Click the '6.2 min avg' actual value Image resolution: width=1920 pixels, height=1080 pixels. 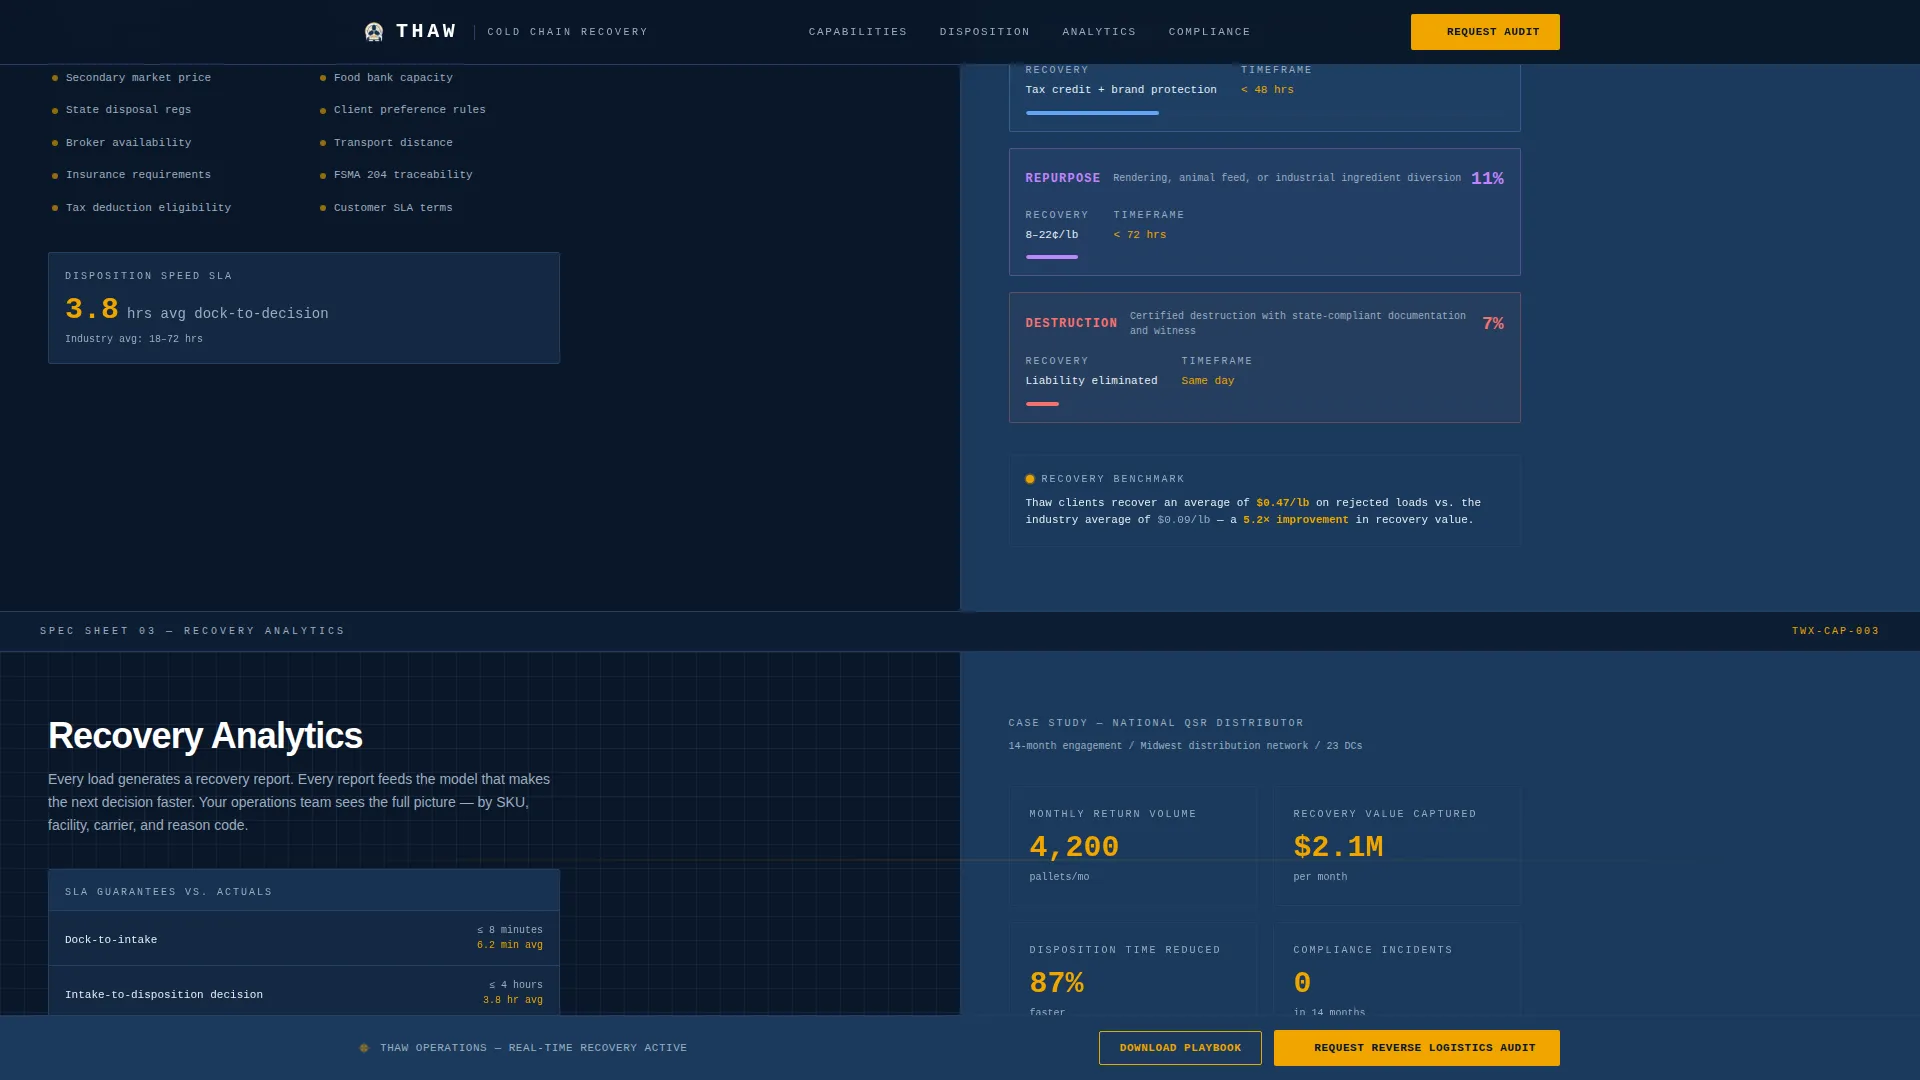tap(510, 945)
